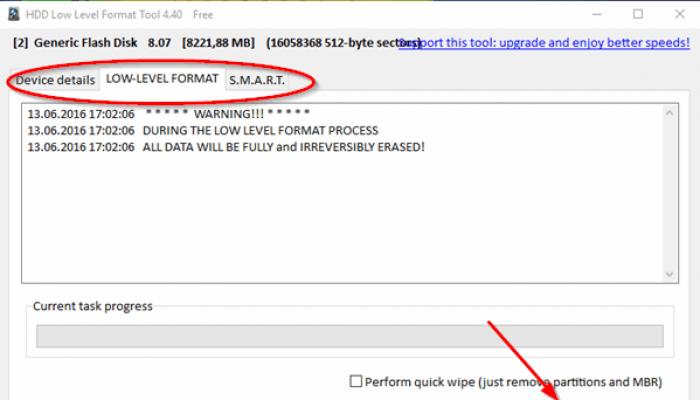Select the DURING THE LOW LEVEL FORMAT PROCESS line
700x400 pixels.
click(x=203, y=130)
